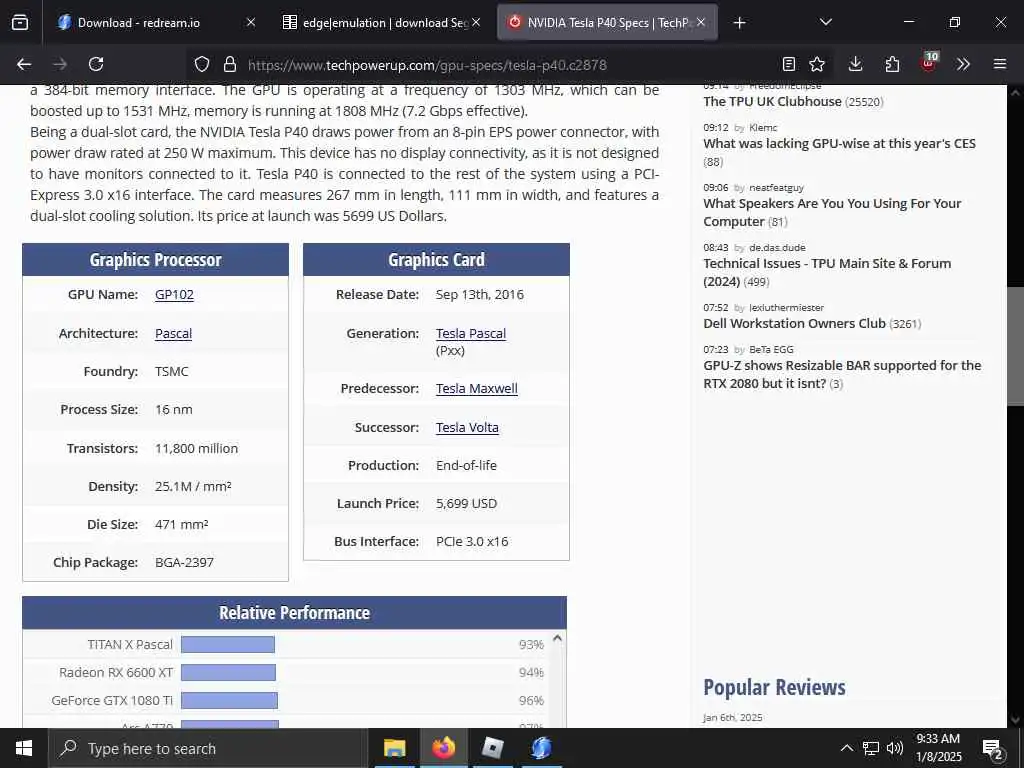Open Tesla Volta successor link
This screenshot has height=768, width=1024.
tap(467, 427)
